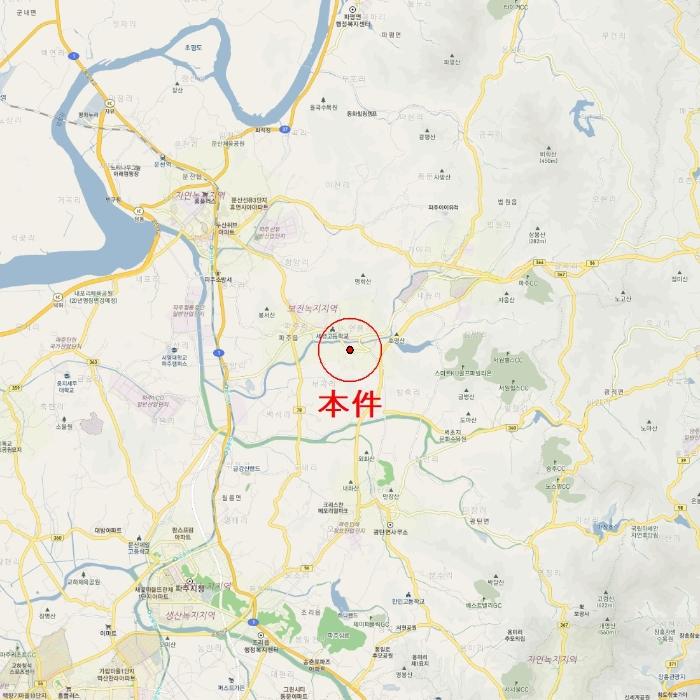Select the 상봉산 peak marker

pyautogui.click(x=538, y=228)
